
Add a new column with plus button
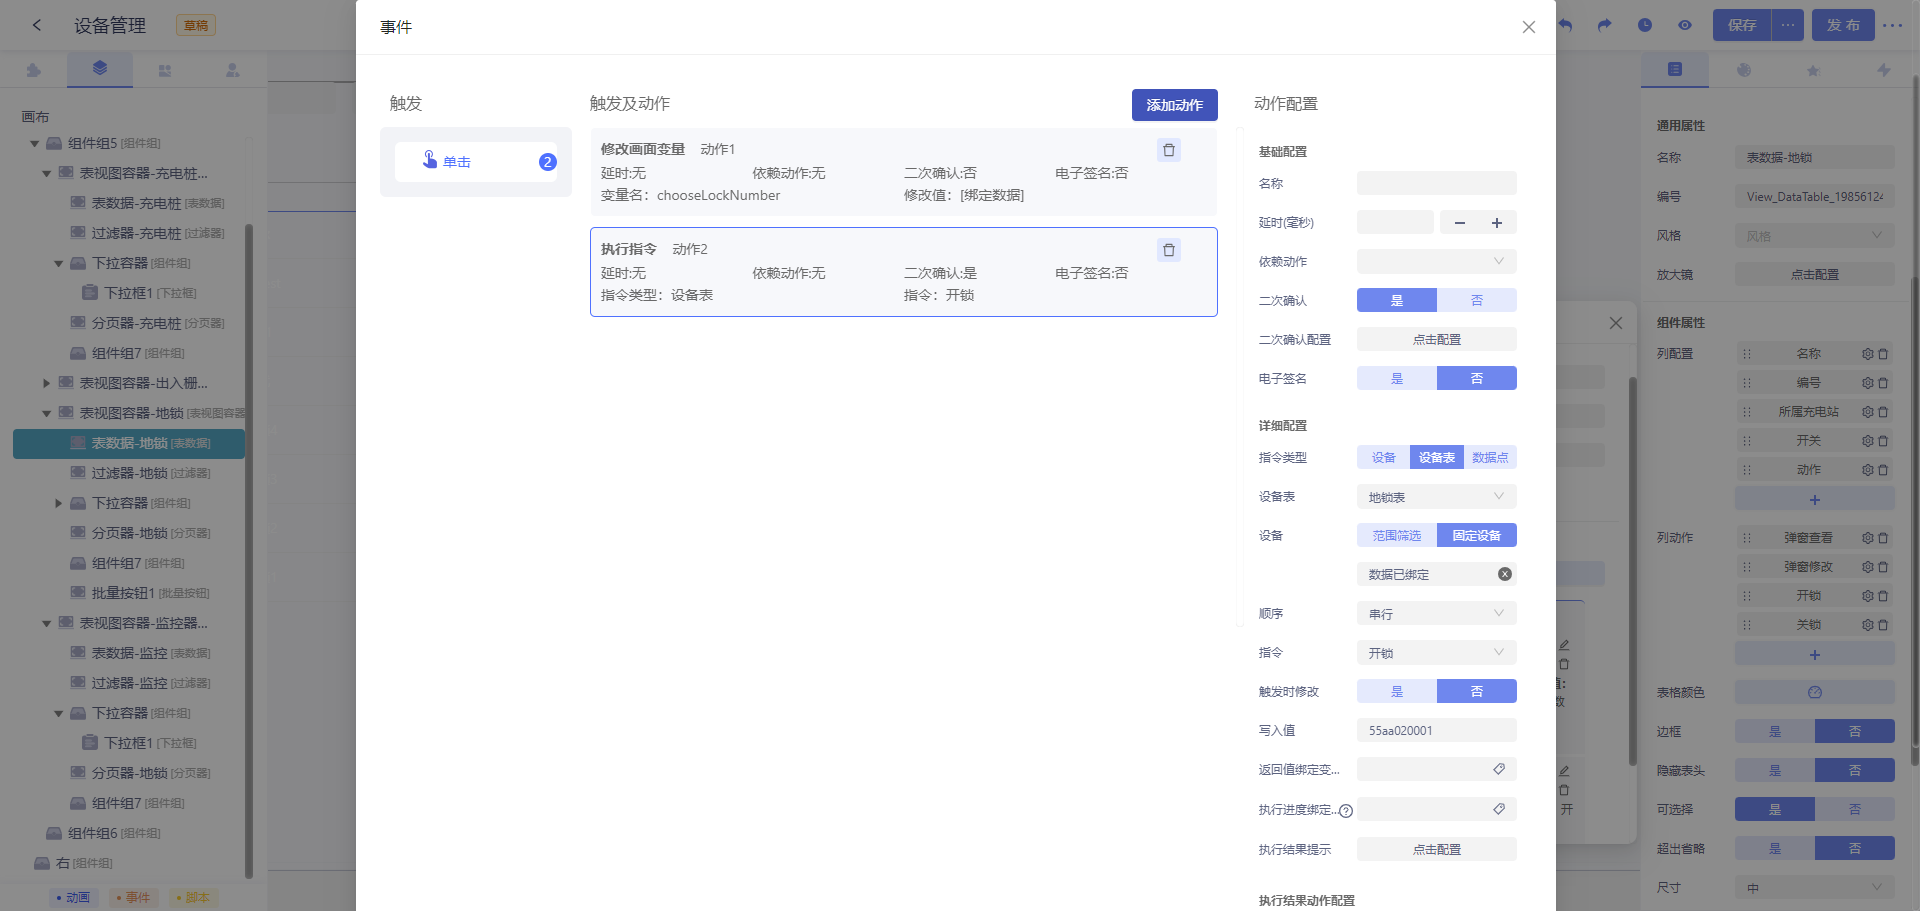(1815, 499)
